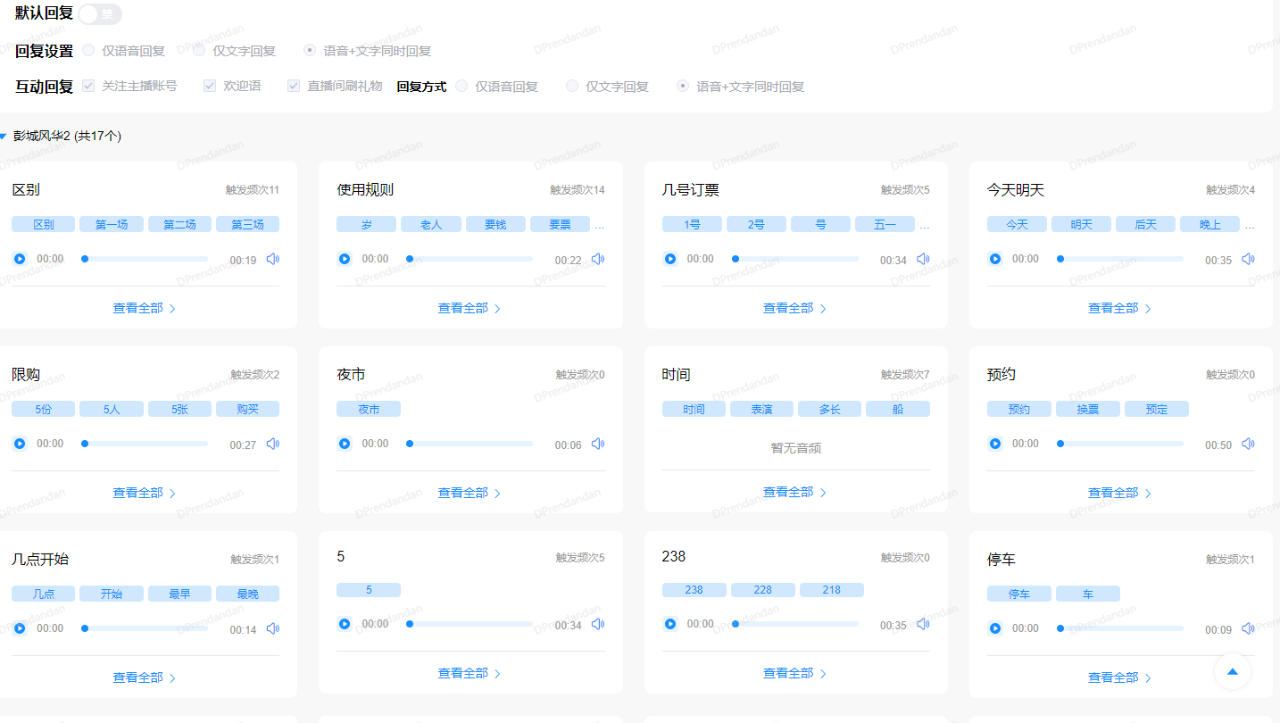Image resolution: width=1280 pixels, height=723 pixels.
Task: Click the volume icon on 夜市 card
Action: coord(597,443)
